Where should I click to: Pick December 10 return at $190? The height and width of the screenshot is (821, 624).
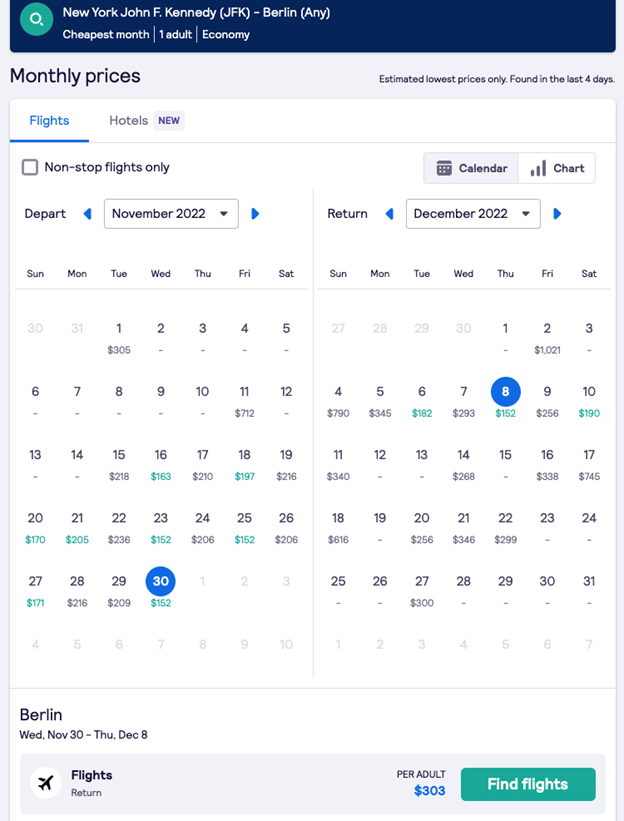[x=589, y=402]
